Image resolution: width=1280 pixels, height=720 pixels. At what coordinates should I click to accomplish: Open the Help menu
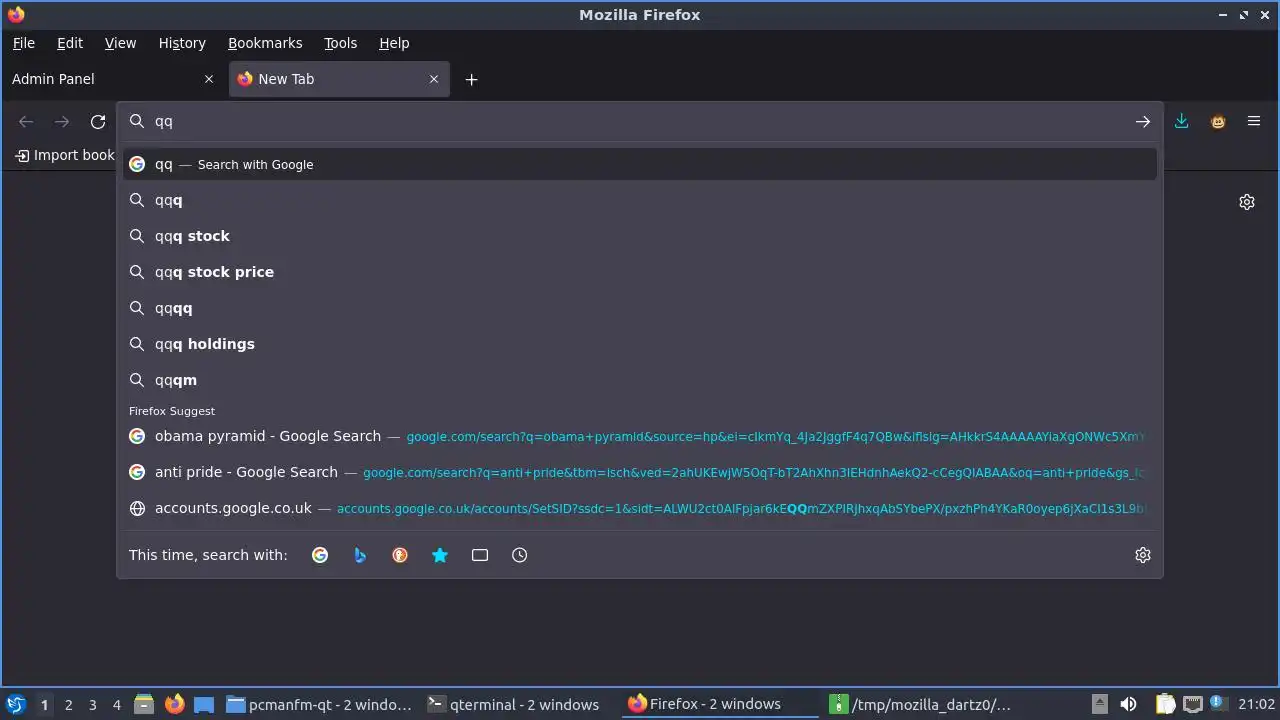(x=394, y=43)
